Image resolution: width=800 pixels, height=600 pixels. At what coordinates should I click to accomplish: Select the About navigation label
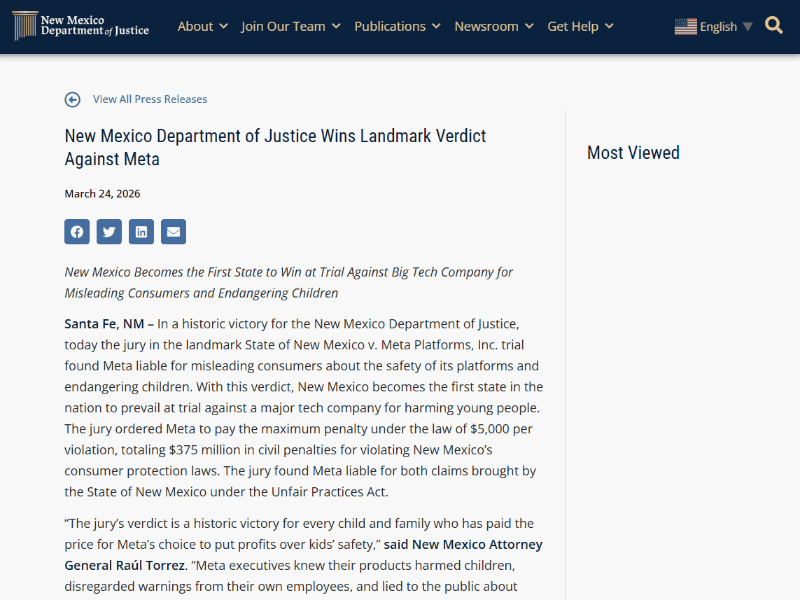pos(195,26)
